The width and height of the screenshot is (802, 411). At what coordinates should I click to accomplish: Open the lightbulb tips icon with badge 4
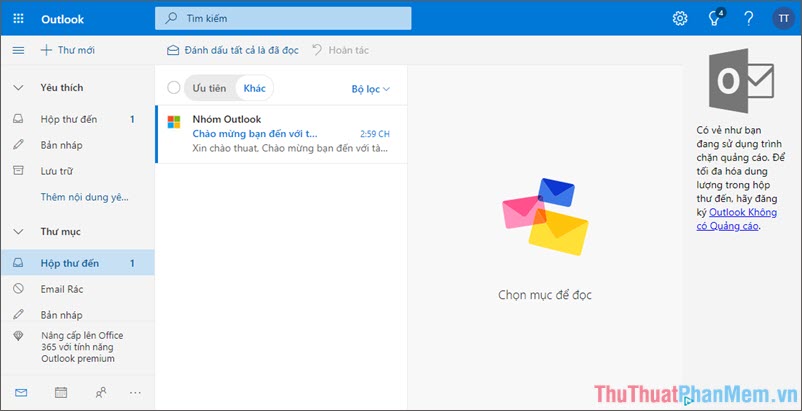point(715,18)
